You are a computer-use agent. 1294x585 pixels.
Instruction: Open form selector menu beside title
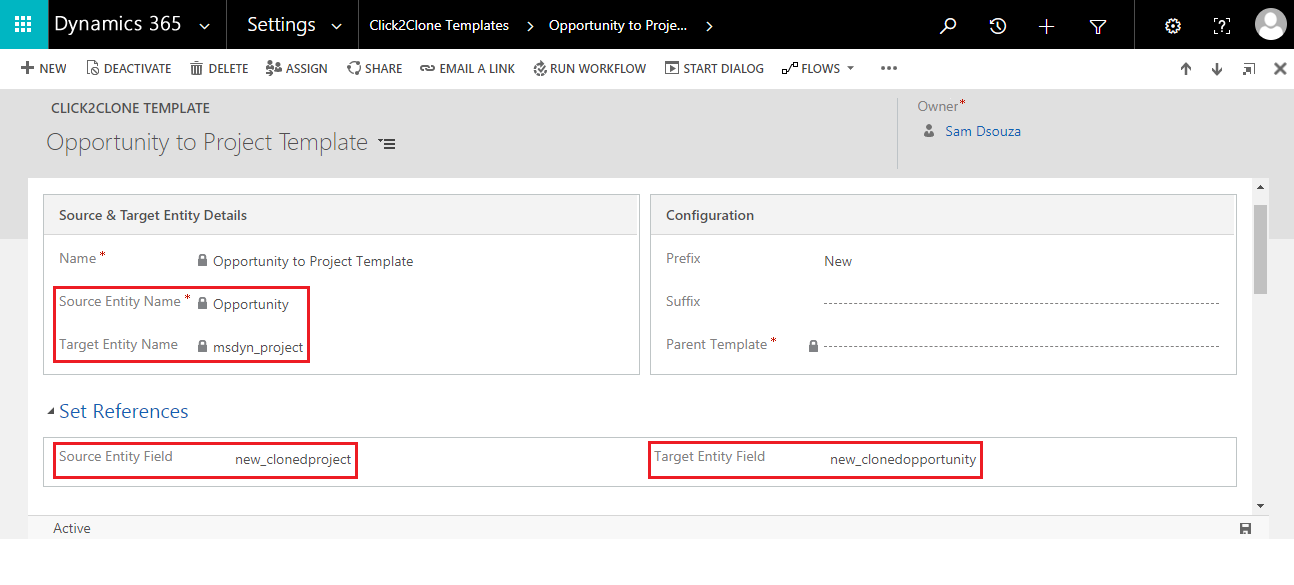(x=388, y=144)
